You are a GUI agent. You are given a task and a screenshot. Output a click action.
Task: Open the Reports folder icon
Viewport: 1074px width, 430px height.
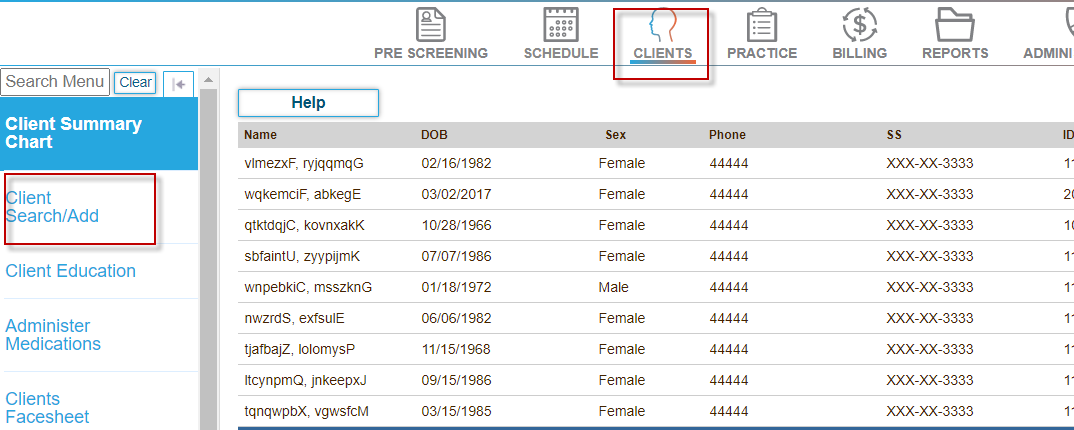tap(955, 25)
